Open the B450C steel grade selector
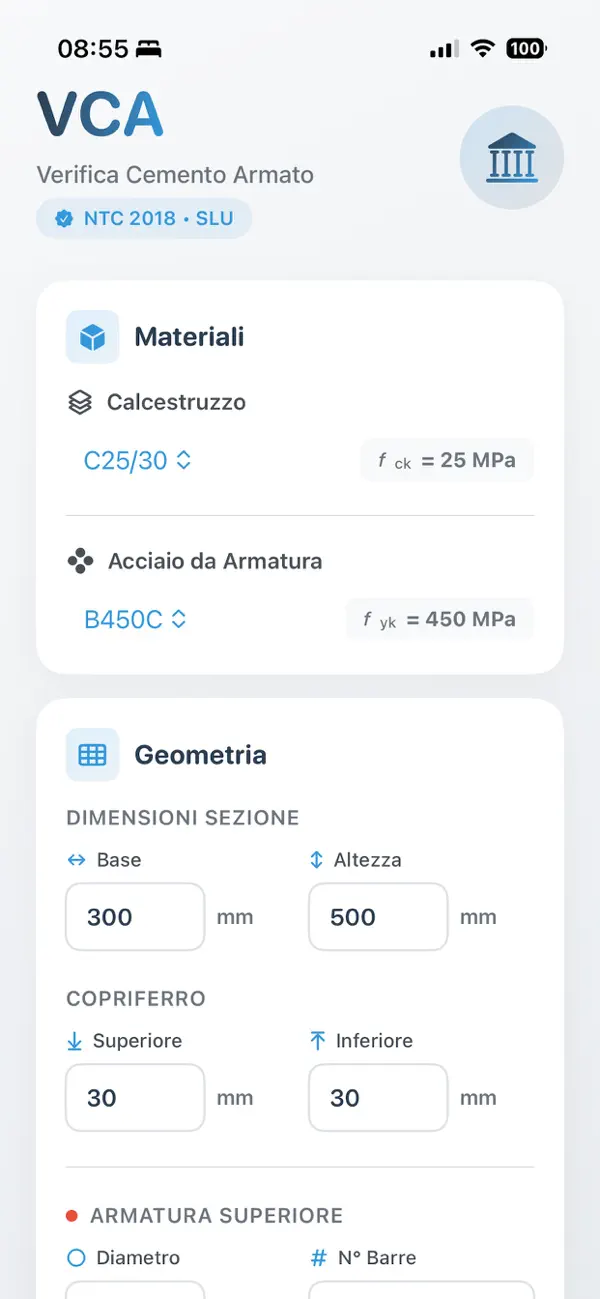The image size is (600, 1299). pos(135,619)
